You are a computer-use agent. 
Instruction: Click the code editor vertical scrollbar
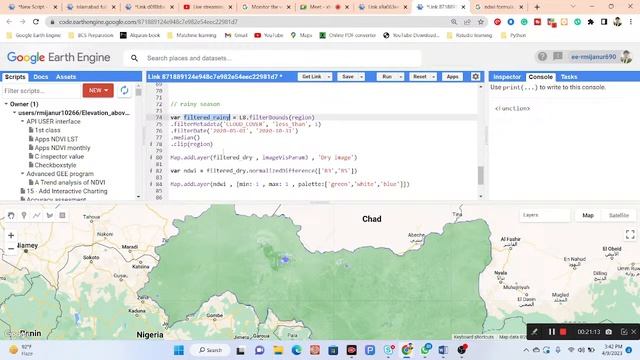pyautogui.click(x=481, y=176)
